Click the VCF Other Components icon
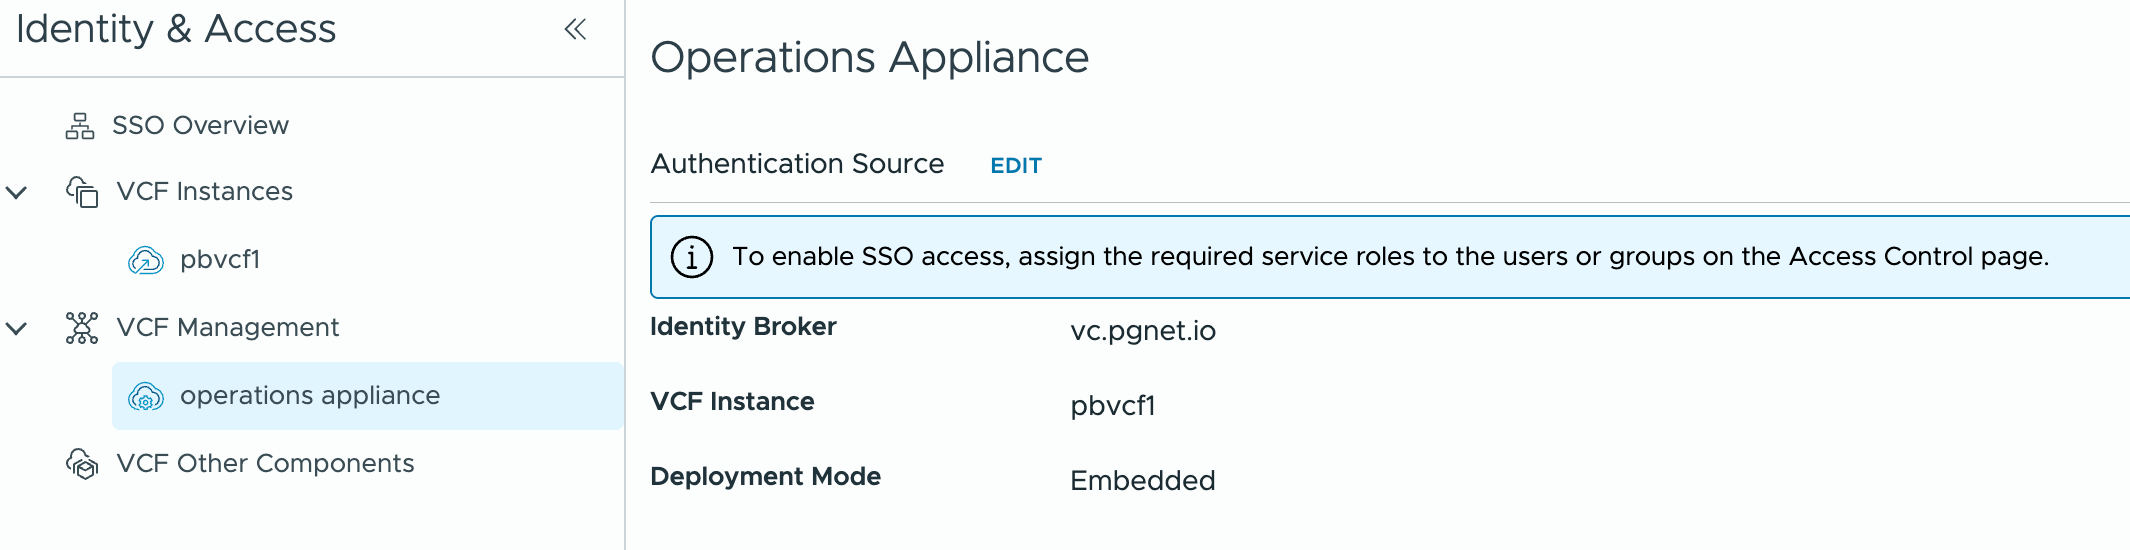Image resolution: width=2130 pixels, height=550 pixels. click(x=82, y=464)
